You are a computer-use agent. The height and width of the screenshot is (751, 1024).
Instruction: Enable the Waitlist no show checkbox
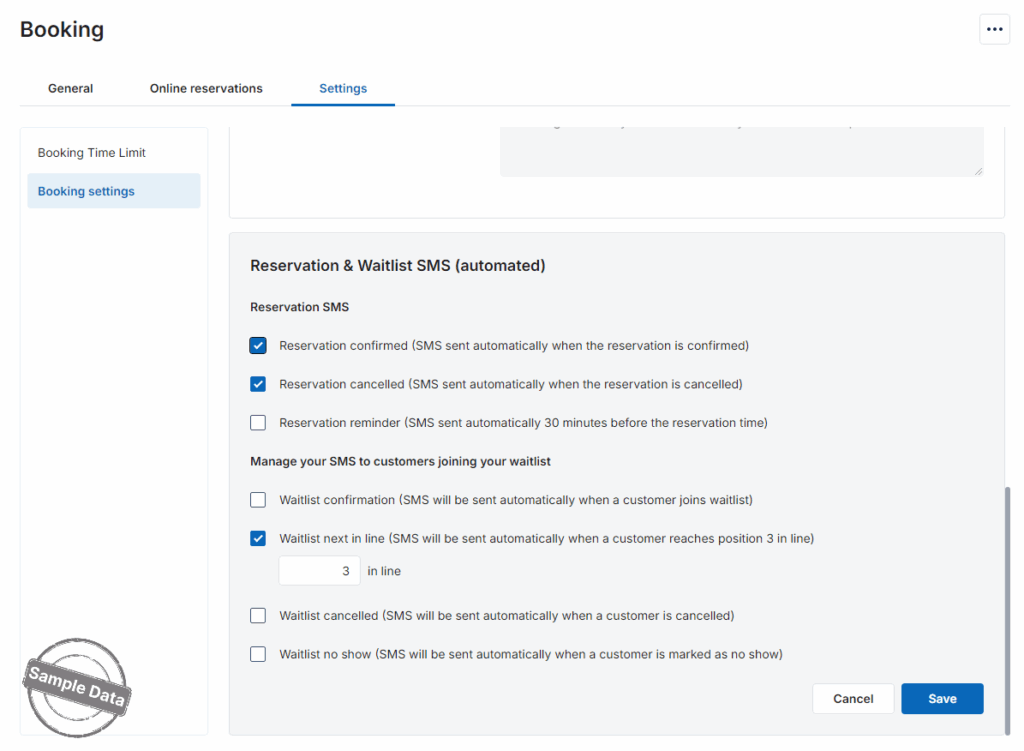[258, 654]
